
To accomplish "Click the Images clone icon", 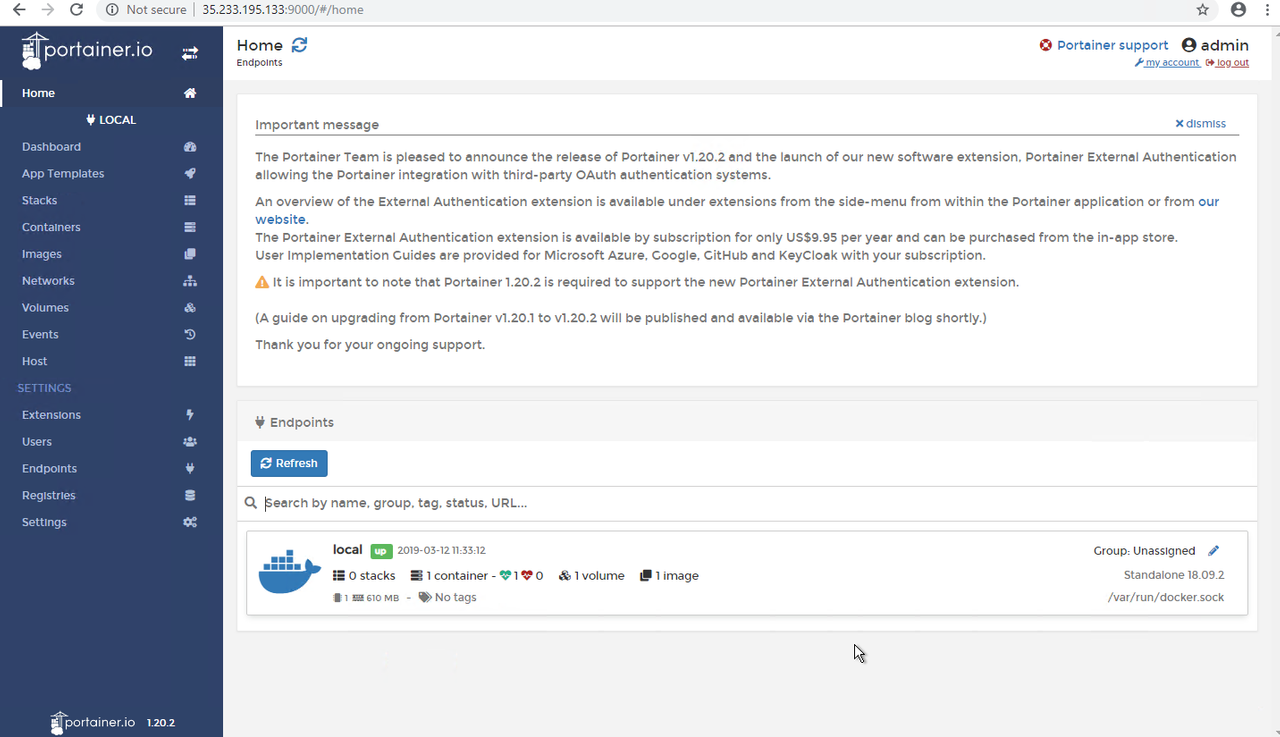I will (x=190, y=254).
